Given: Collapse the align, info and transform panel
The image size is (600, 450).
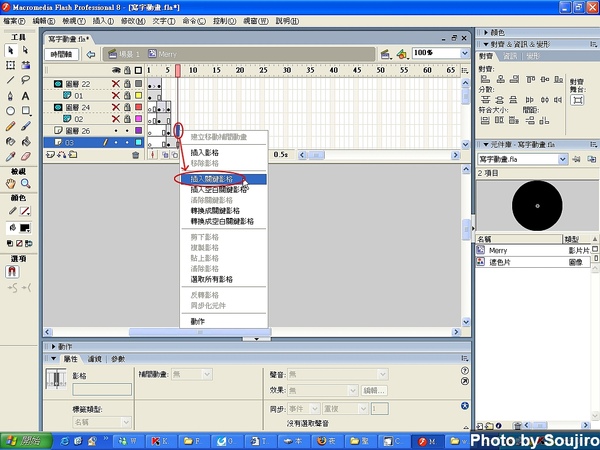Looking at the screenshot, I should [486, 44].
